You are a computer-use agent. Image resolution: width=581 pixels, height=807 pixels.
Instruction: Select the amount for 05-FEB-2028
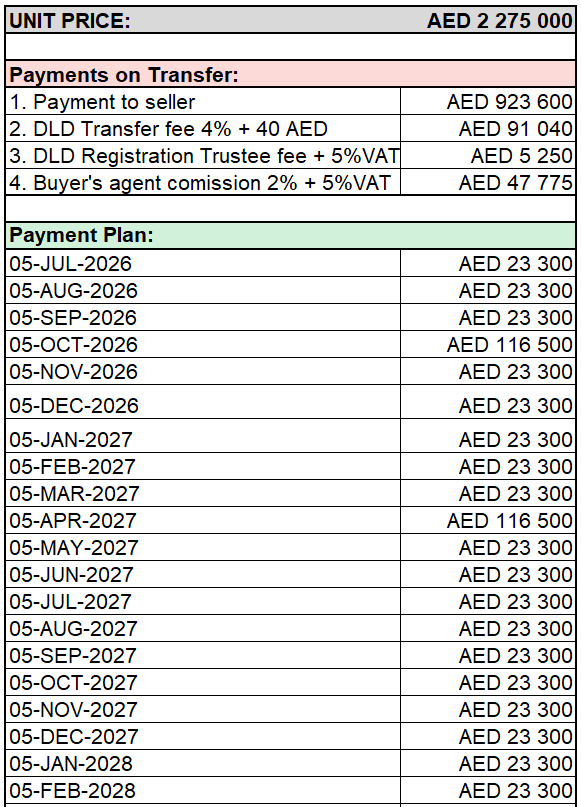pos(488,791)
